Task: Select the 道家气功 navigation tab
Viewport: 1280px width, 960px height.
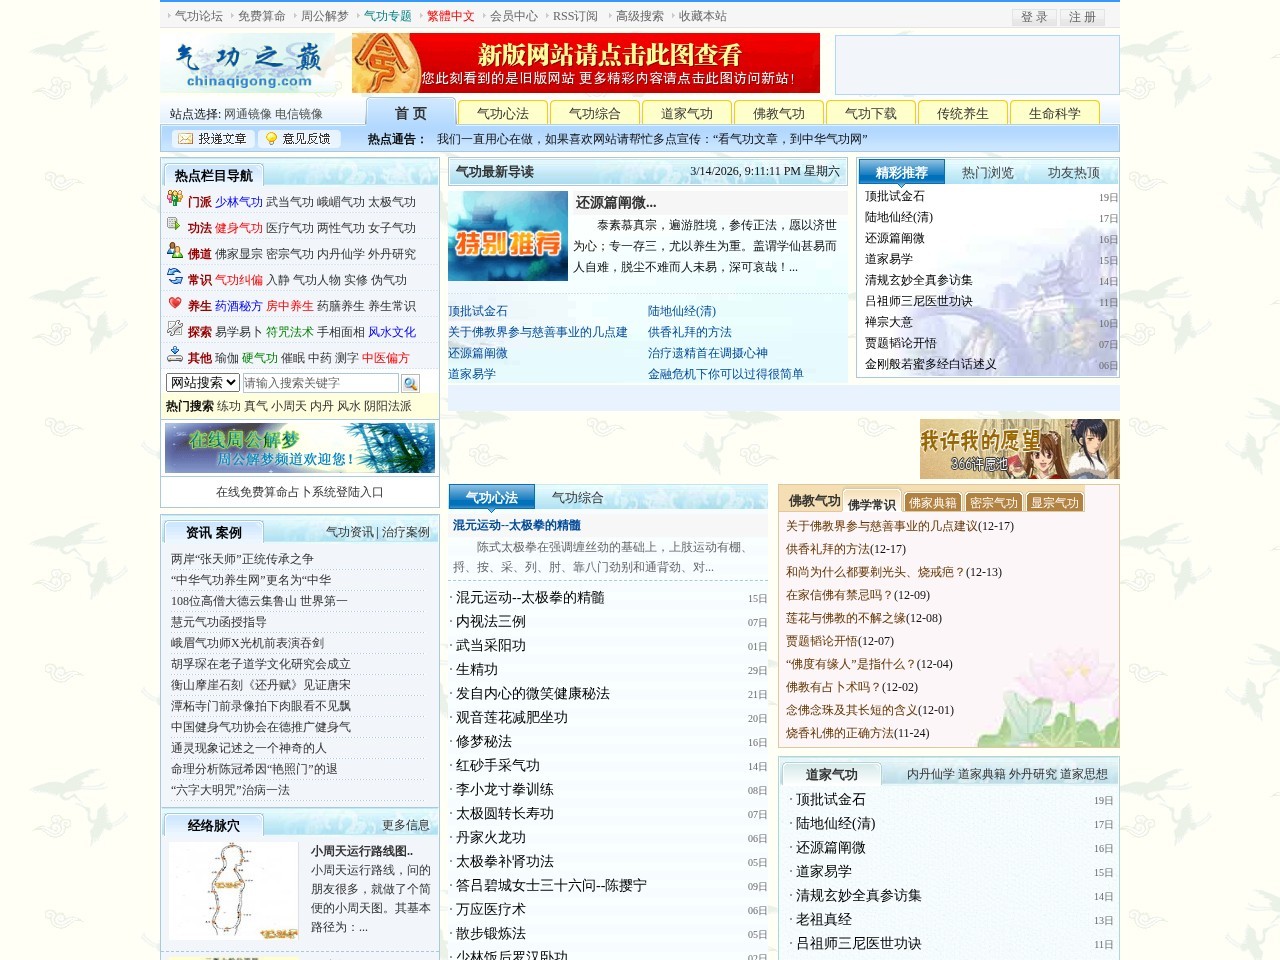Action: click(x=687, y=113)
